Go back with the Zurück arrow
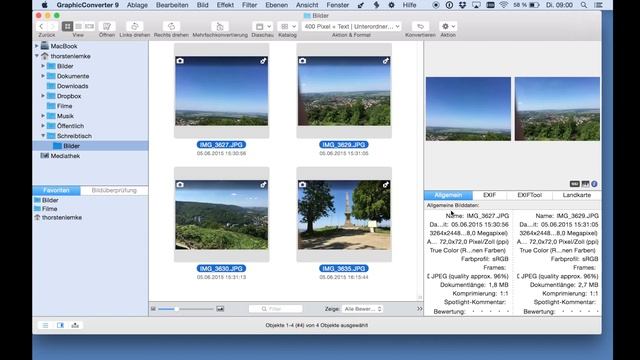This screenshot has width=640, height=360. click(41, 26)
